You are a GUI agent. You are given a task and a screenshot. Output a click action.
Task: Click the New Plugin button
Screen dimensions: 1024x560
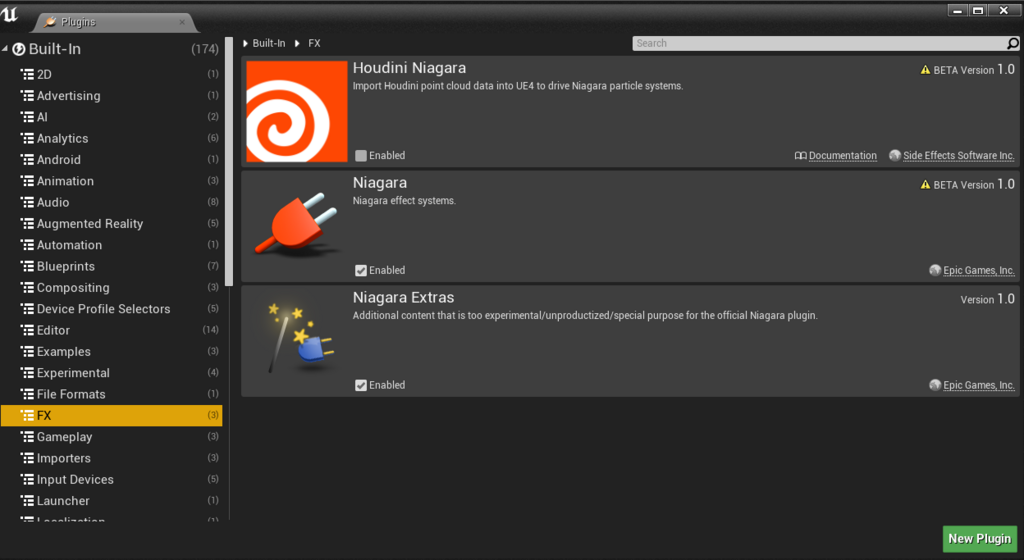tap(980, 538)
